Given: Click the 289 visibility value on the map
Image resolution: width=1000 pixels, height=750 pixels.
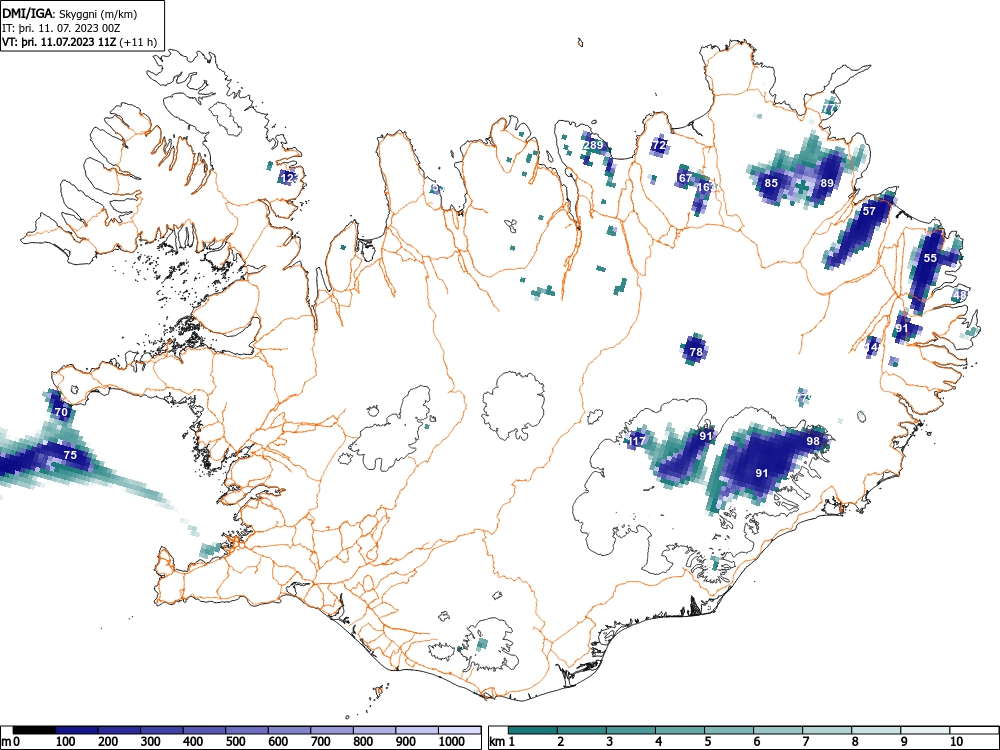Looking at the screenshot, I should 593,145.
